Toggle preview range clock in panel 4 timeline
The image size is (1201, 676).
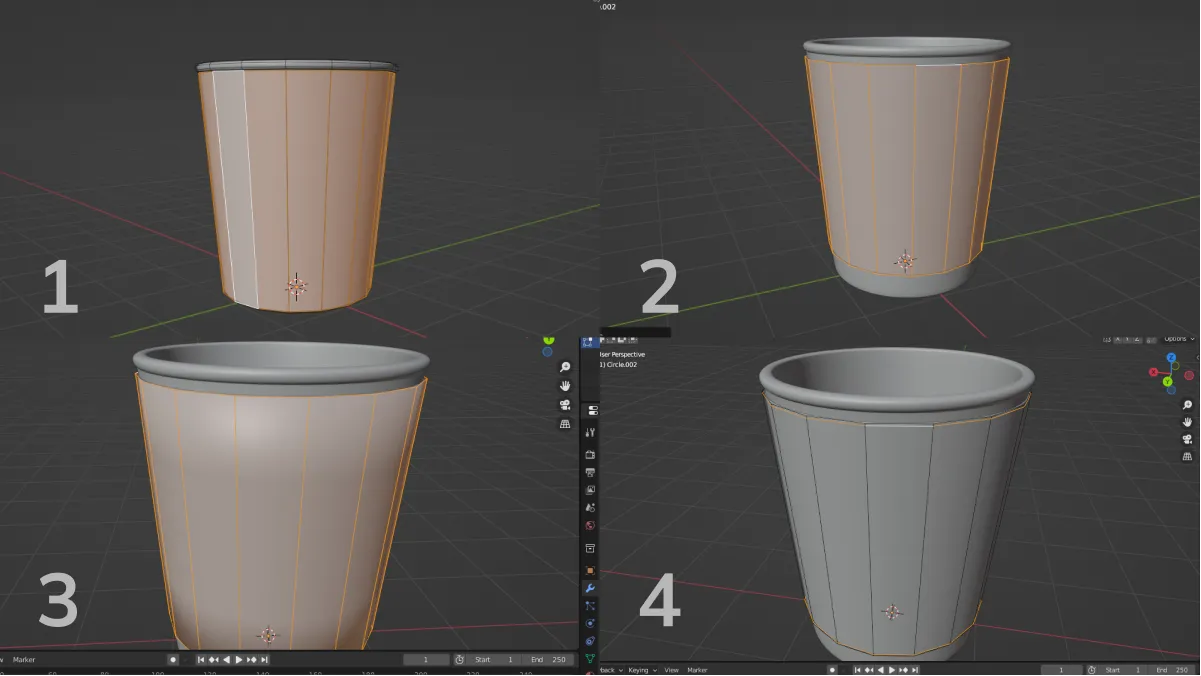(x=1091, y=670)
